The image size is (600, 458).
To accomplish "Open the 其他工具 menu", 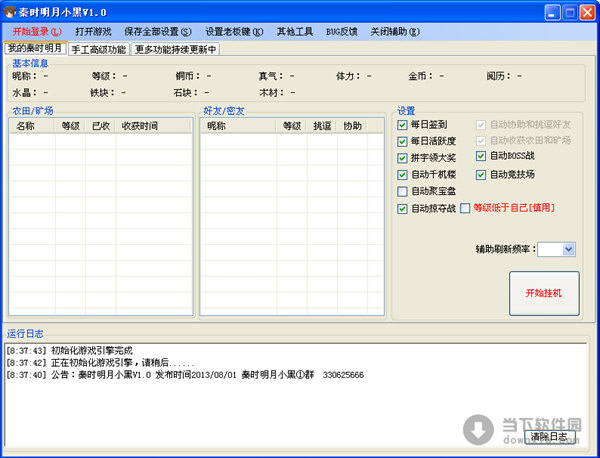I will tap(294, 32).
